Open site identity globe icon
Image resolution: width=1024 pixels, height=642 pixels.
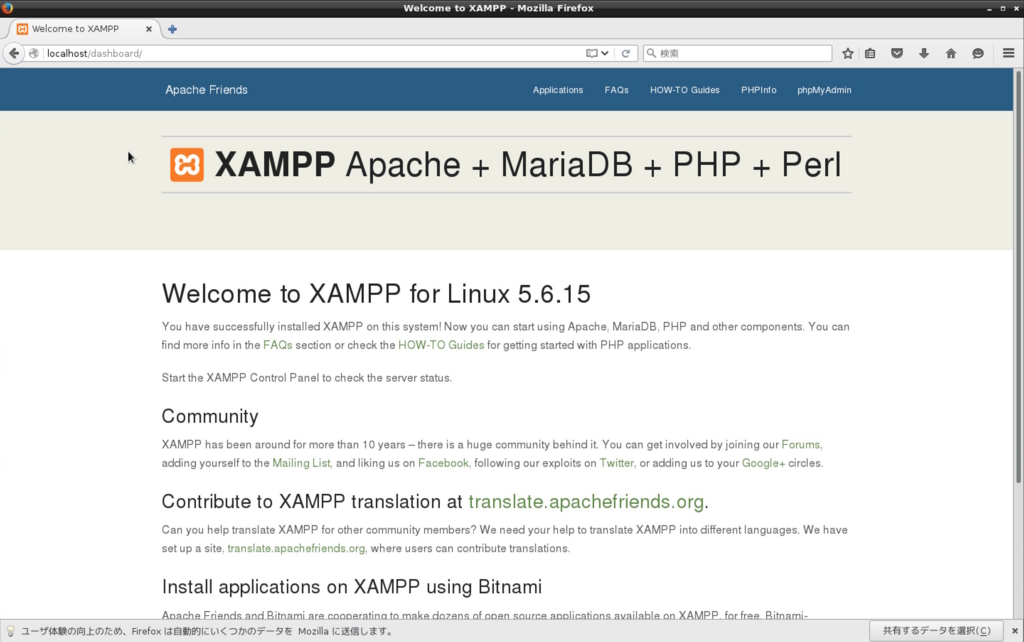click(34, 54)
